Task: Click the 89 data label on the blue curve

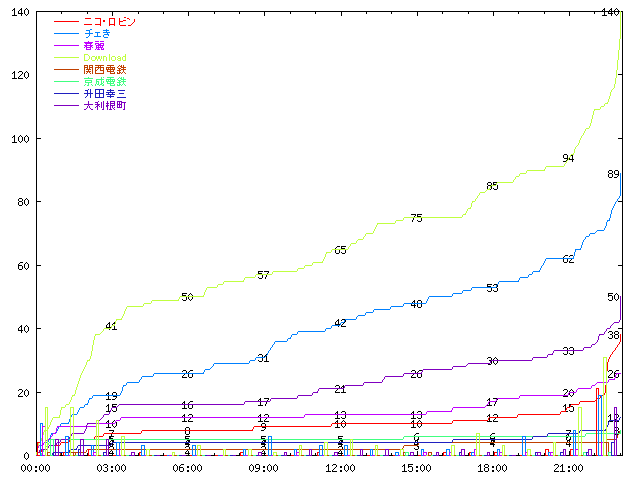Action: point(613,174)
